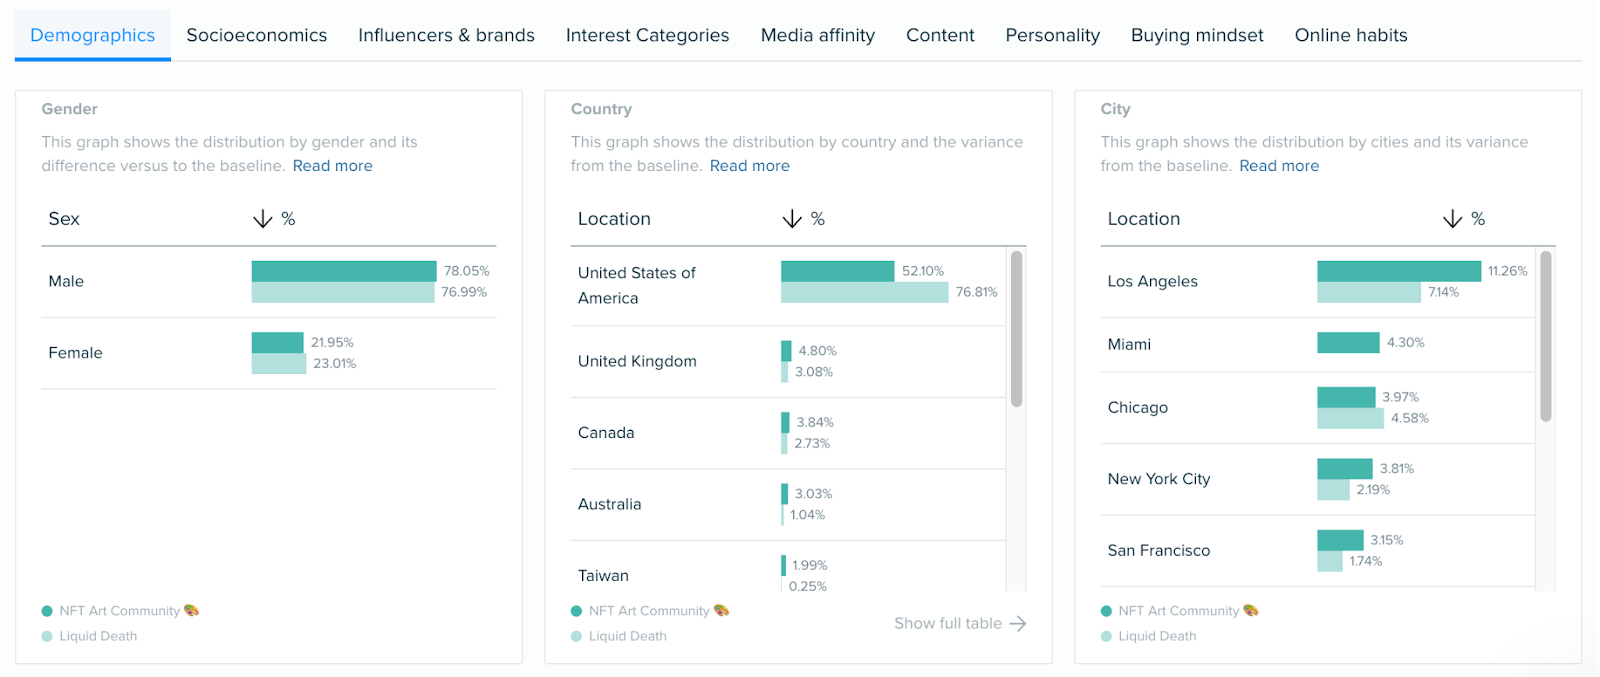
Task: Sort Gender table by percentage arrow
Action: 262,219
